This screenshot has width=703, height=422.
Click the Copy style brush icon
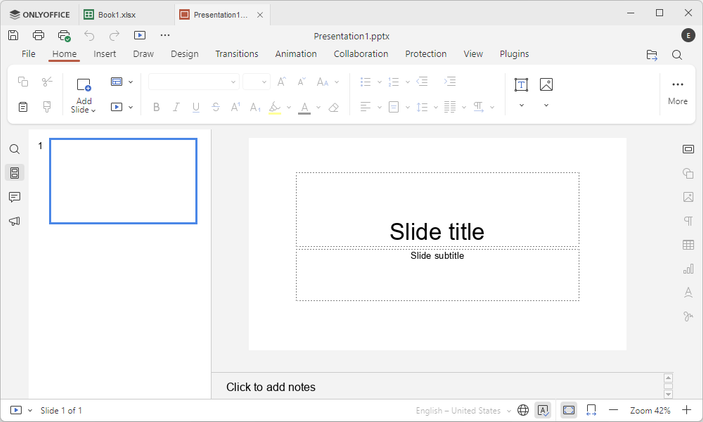pyautogui.click(x=47, y=107)
